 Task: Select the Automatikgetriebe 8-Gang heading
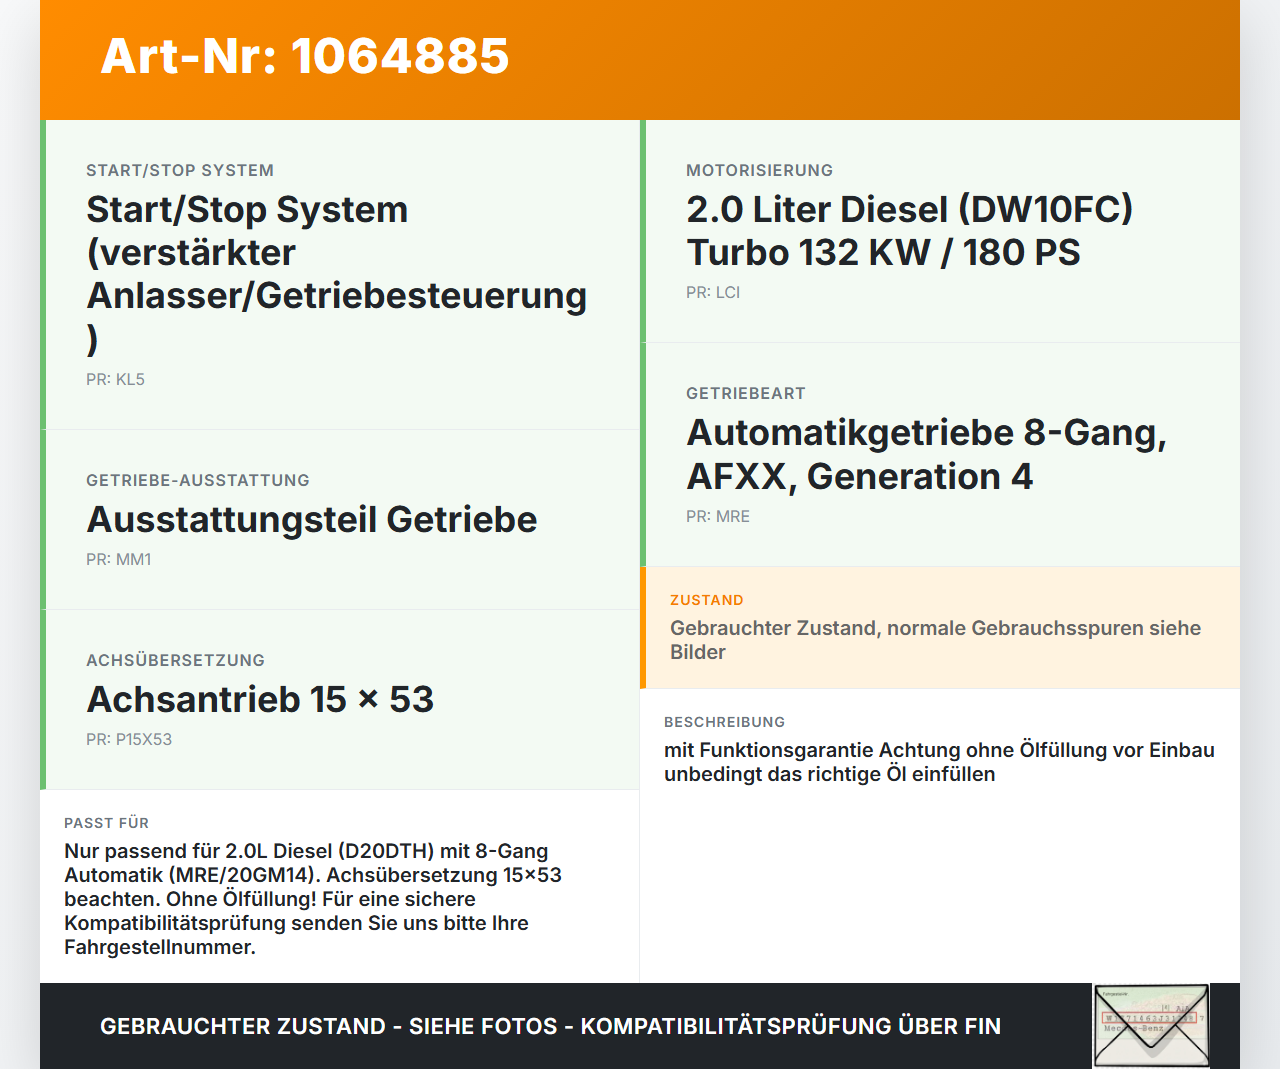[926, 454]
